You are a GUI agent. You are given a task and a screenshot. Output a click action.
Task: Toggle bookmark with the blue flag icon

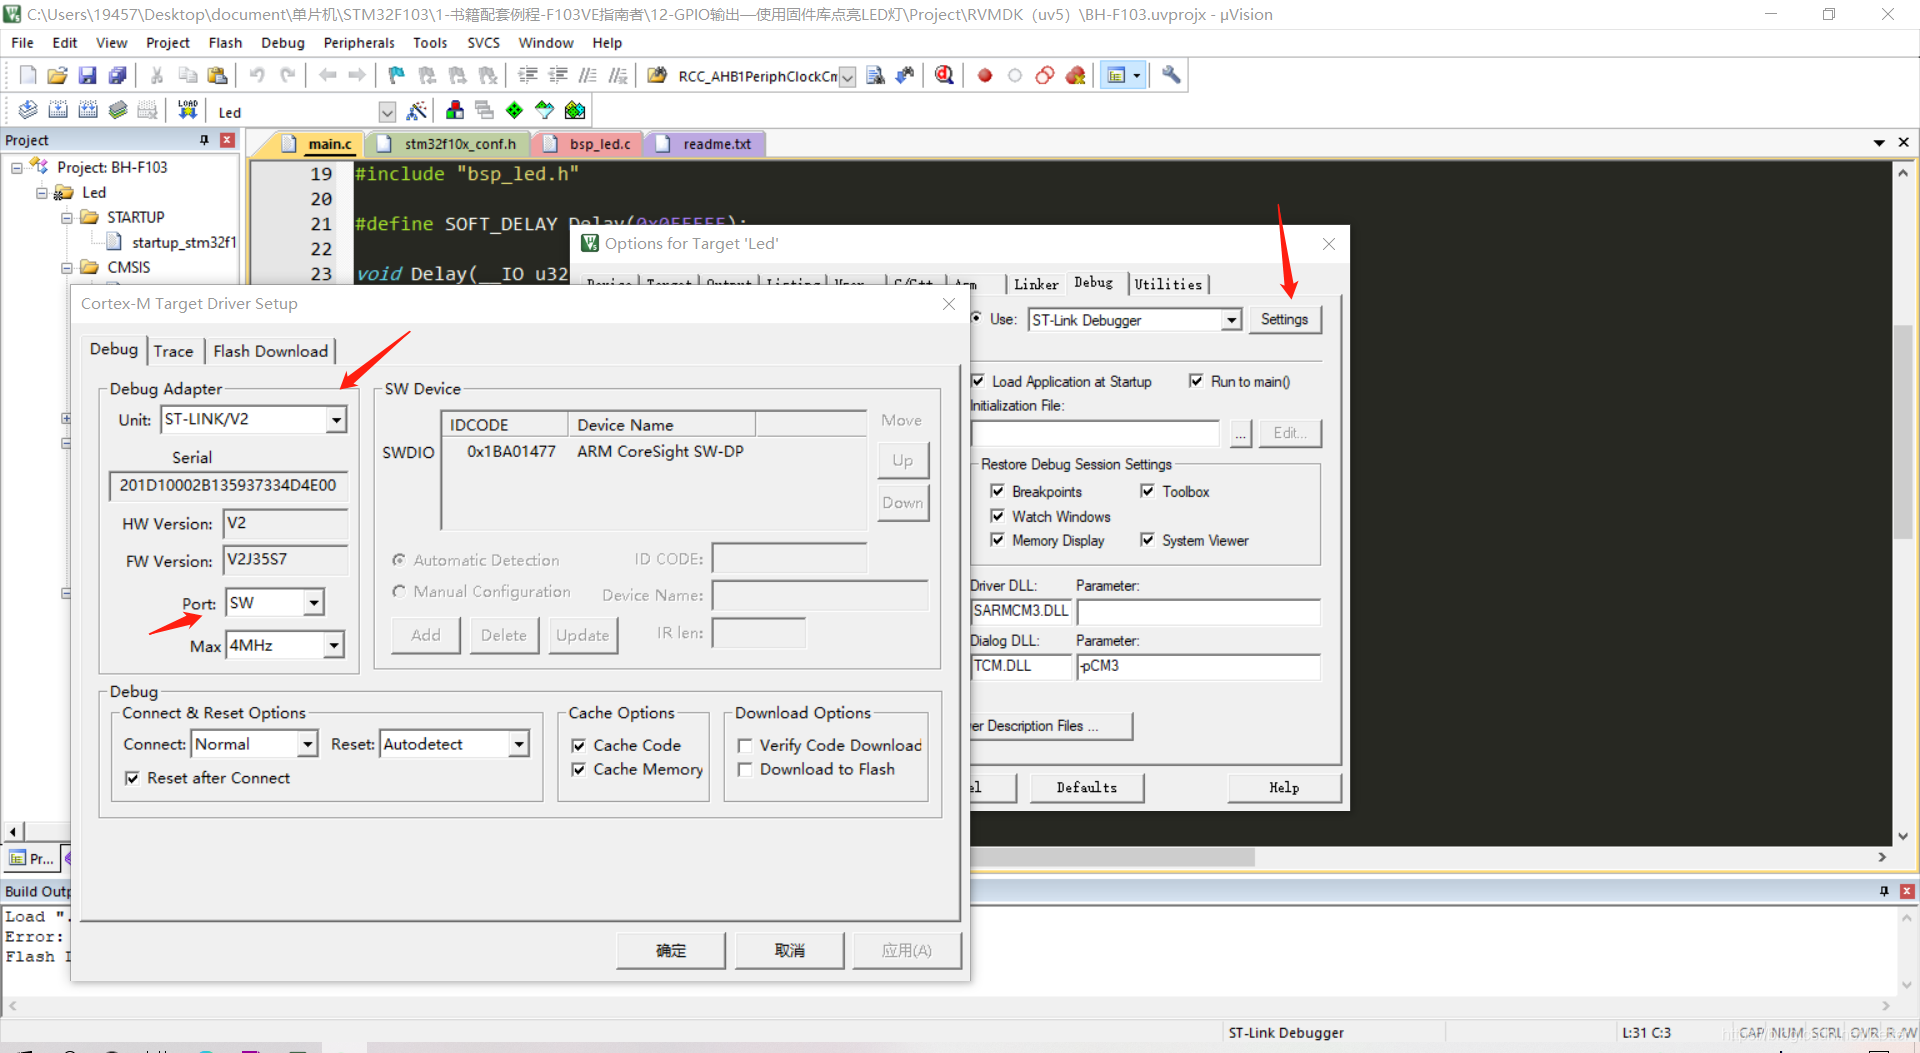[397, 75]
